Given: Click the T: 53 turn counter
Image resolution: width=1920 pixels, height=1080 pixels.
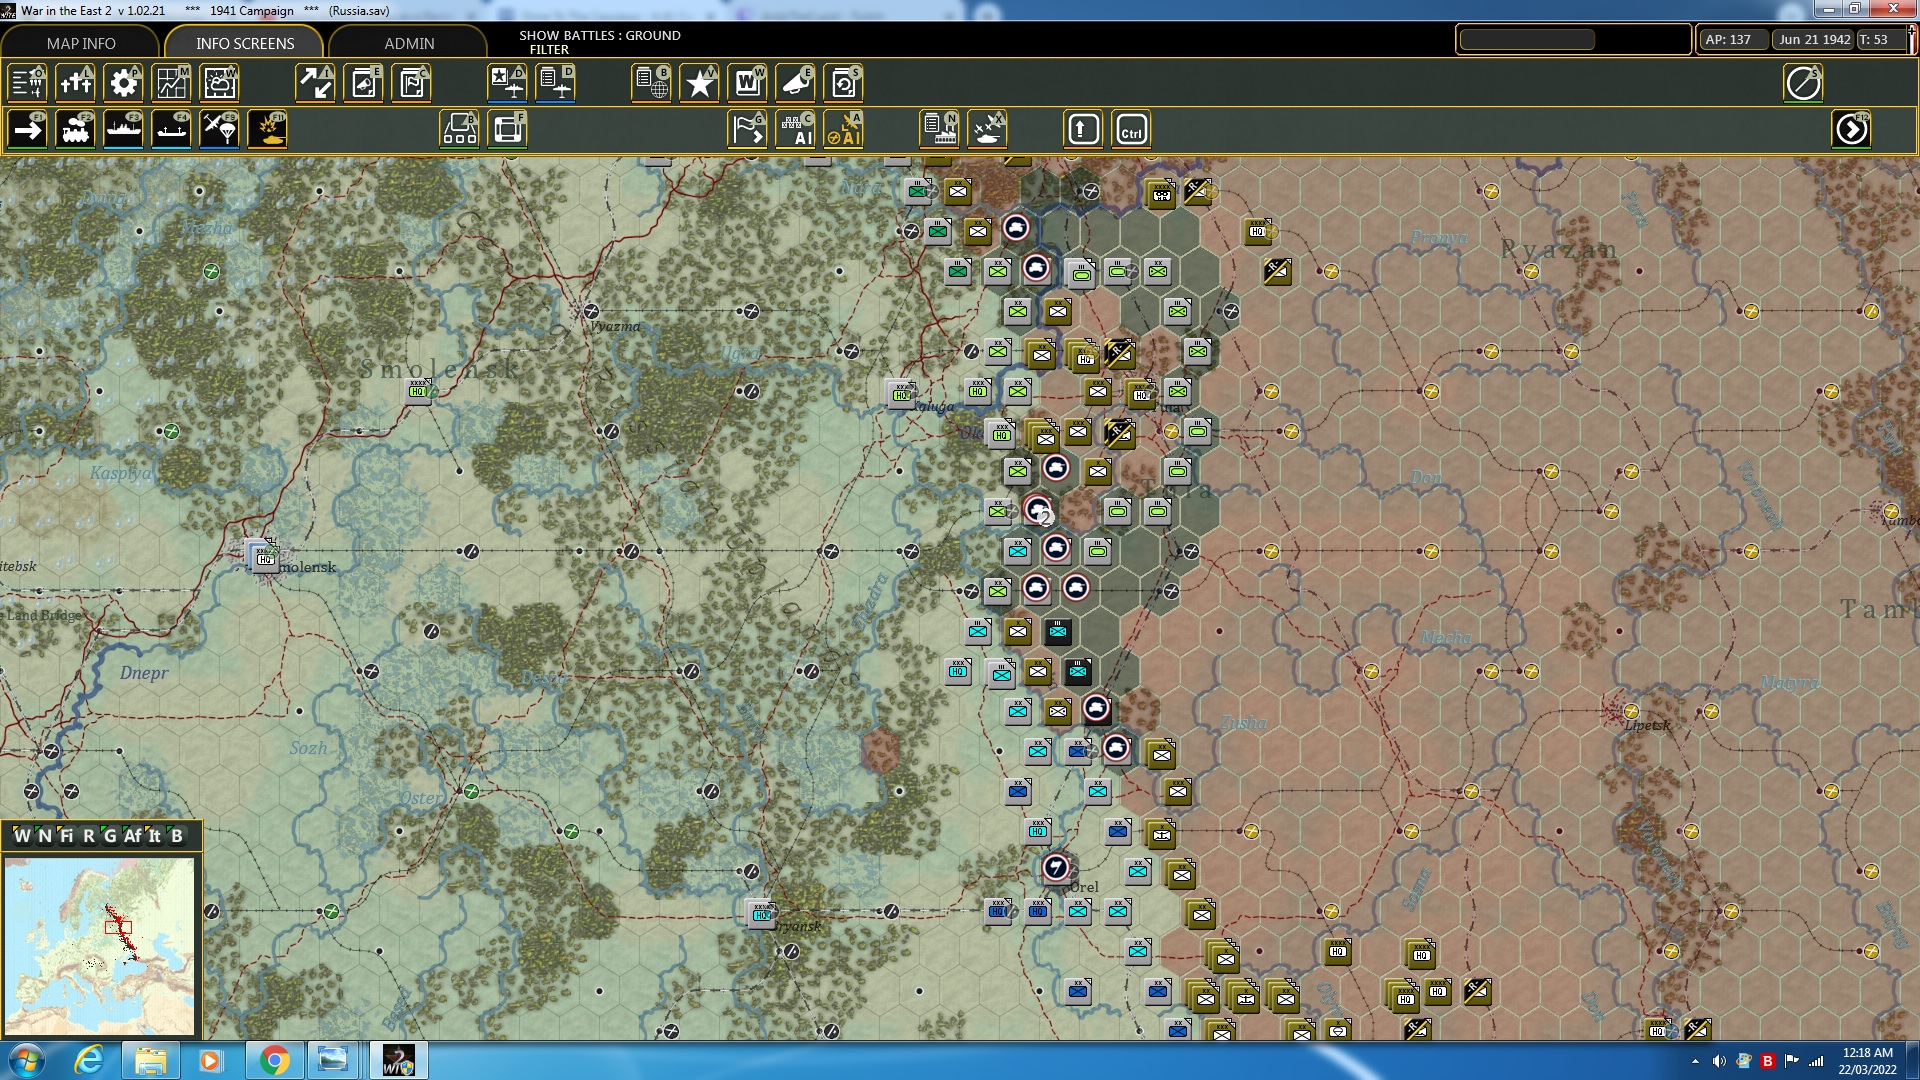Looking at the screenshot, I should 1880,39.
